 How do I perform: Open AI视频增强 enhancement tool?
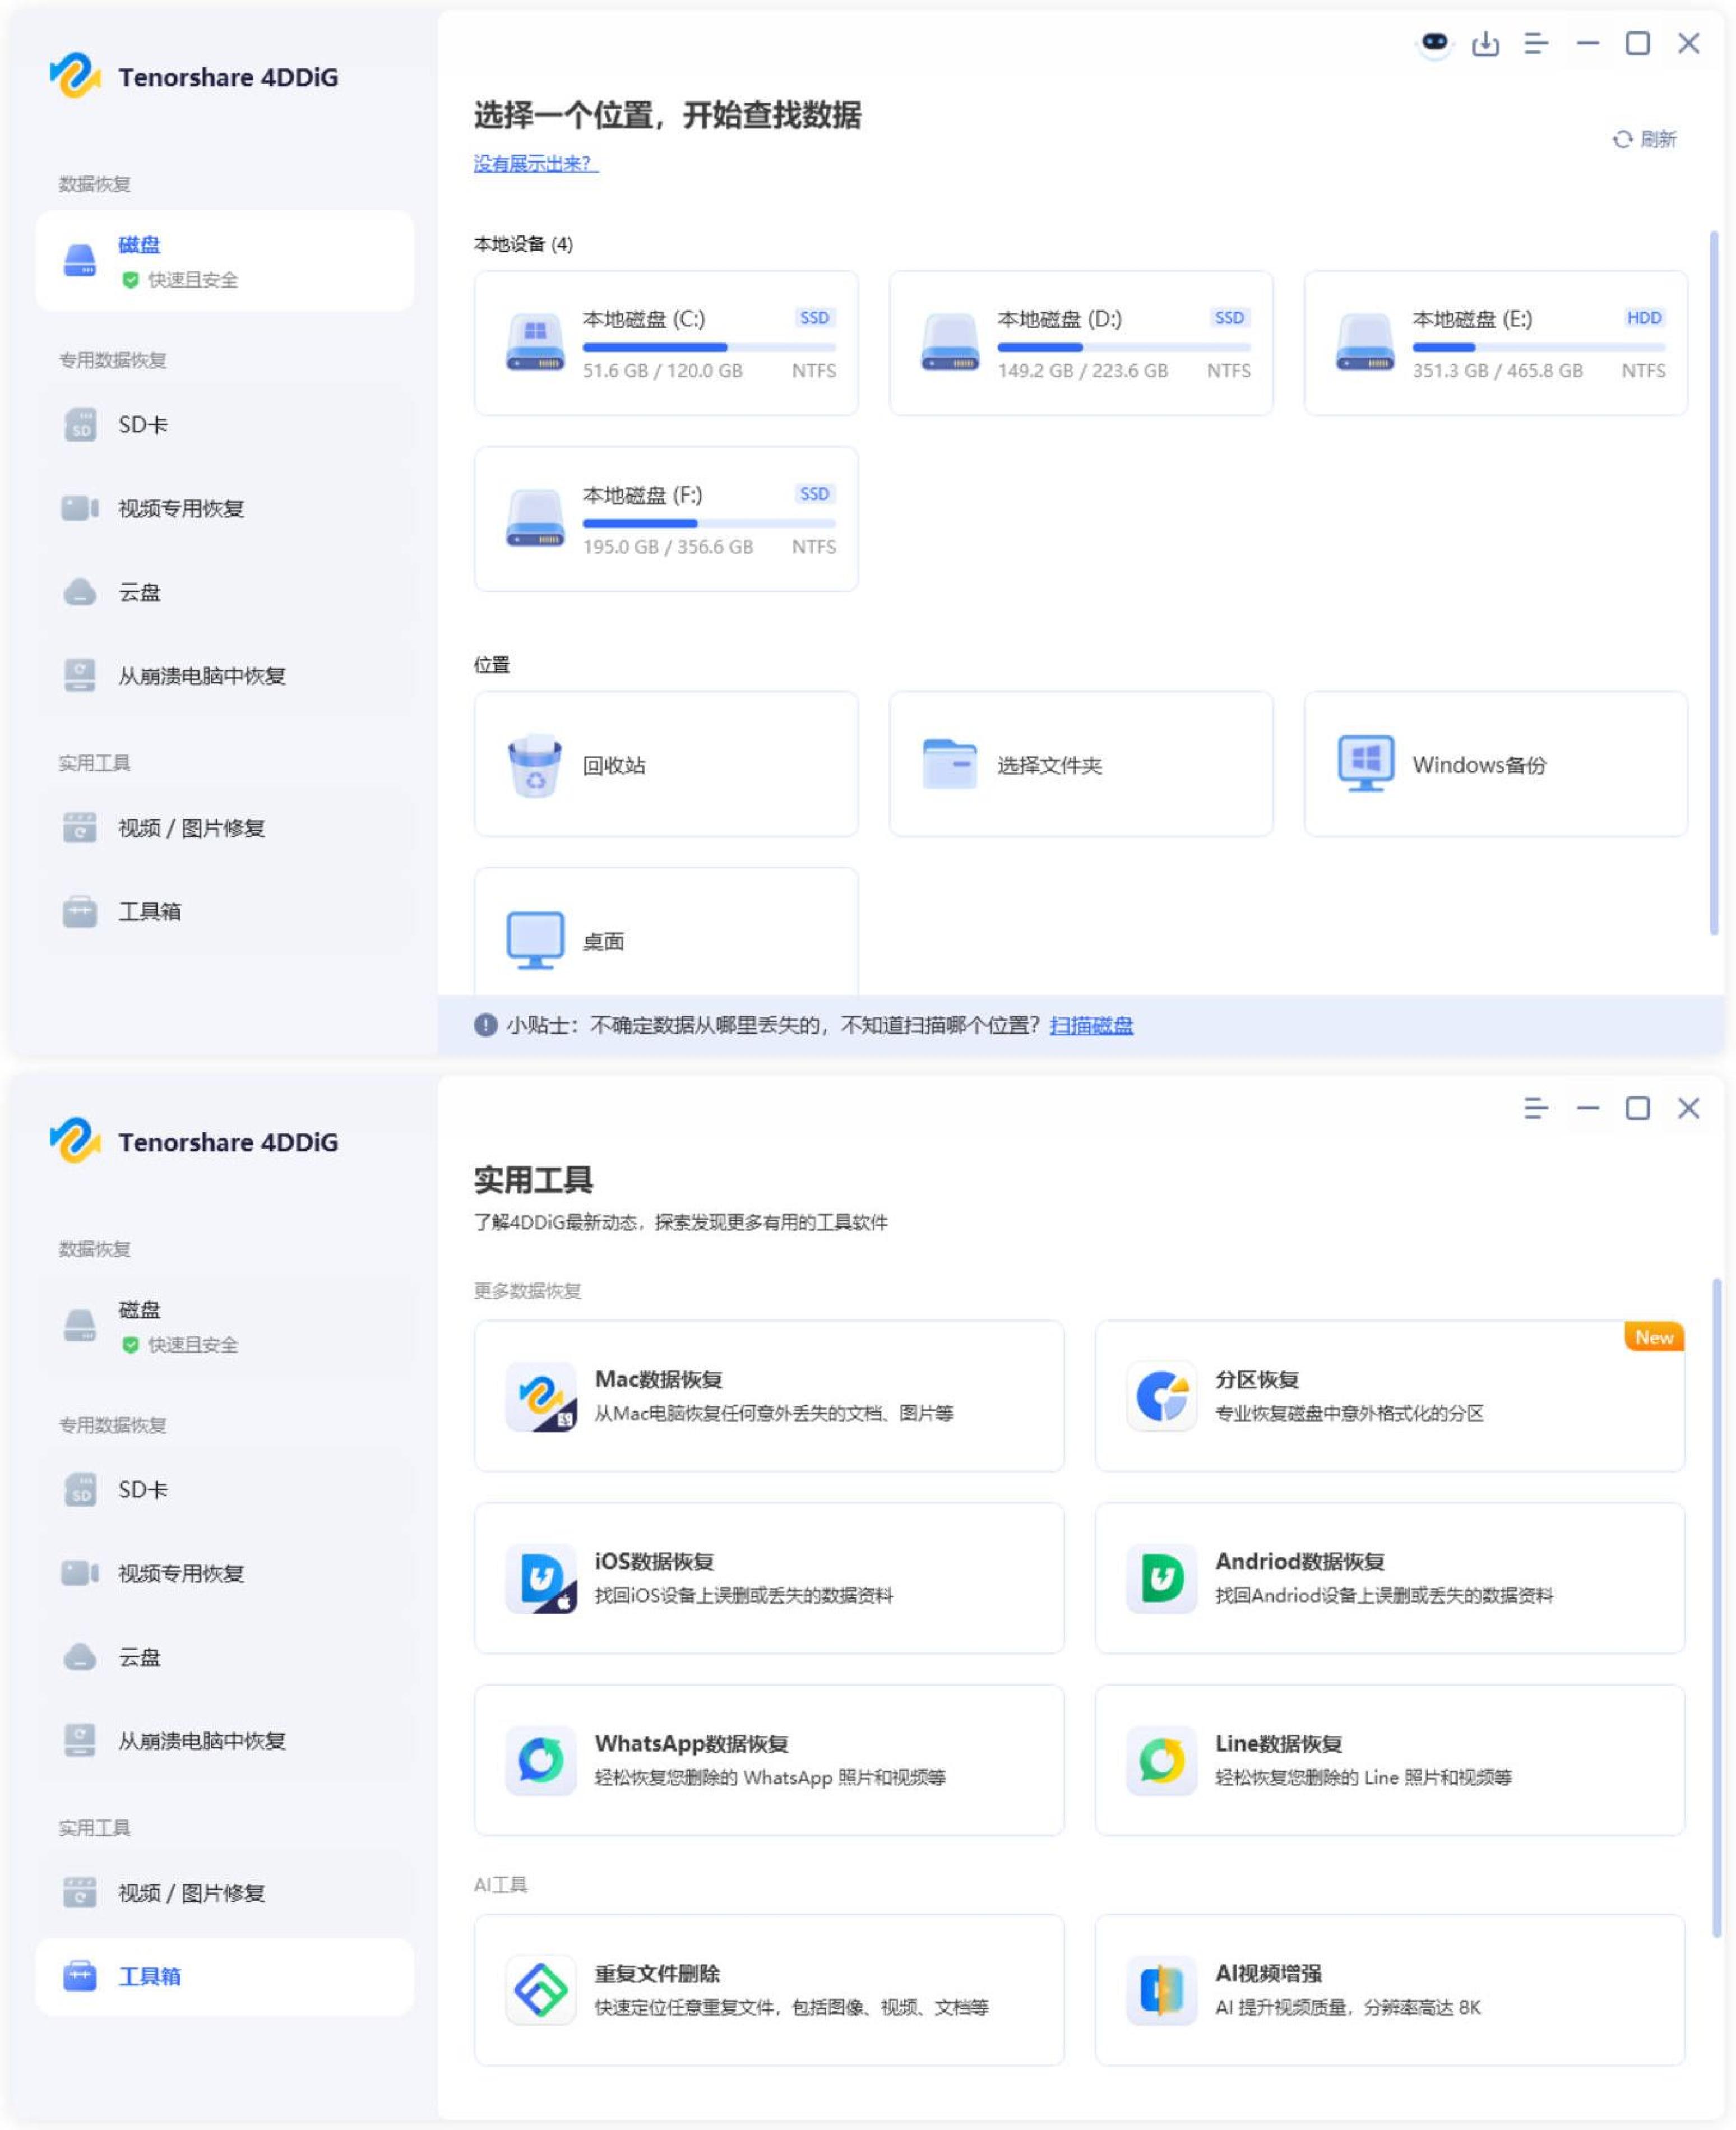1390,1990
